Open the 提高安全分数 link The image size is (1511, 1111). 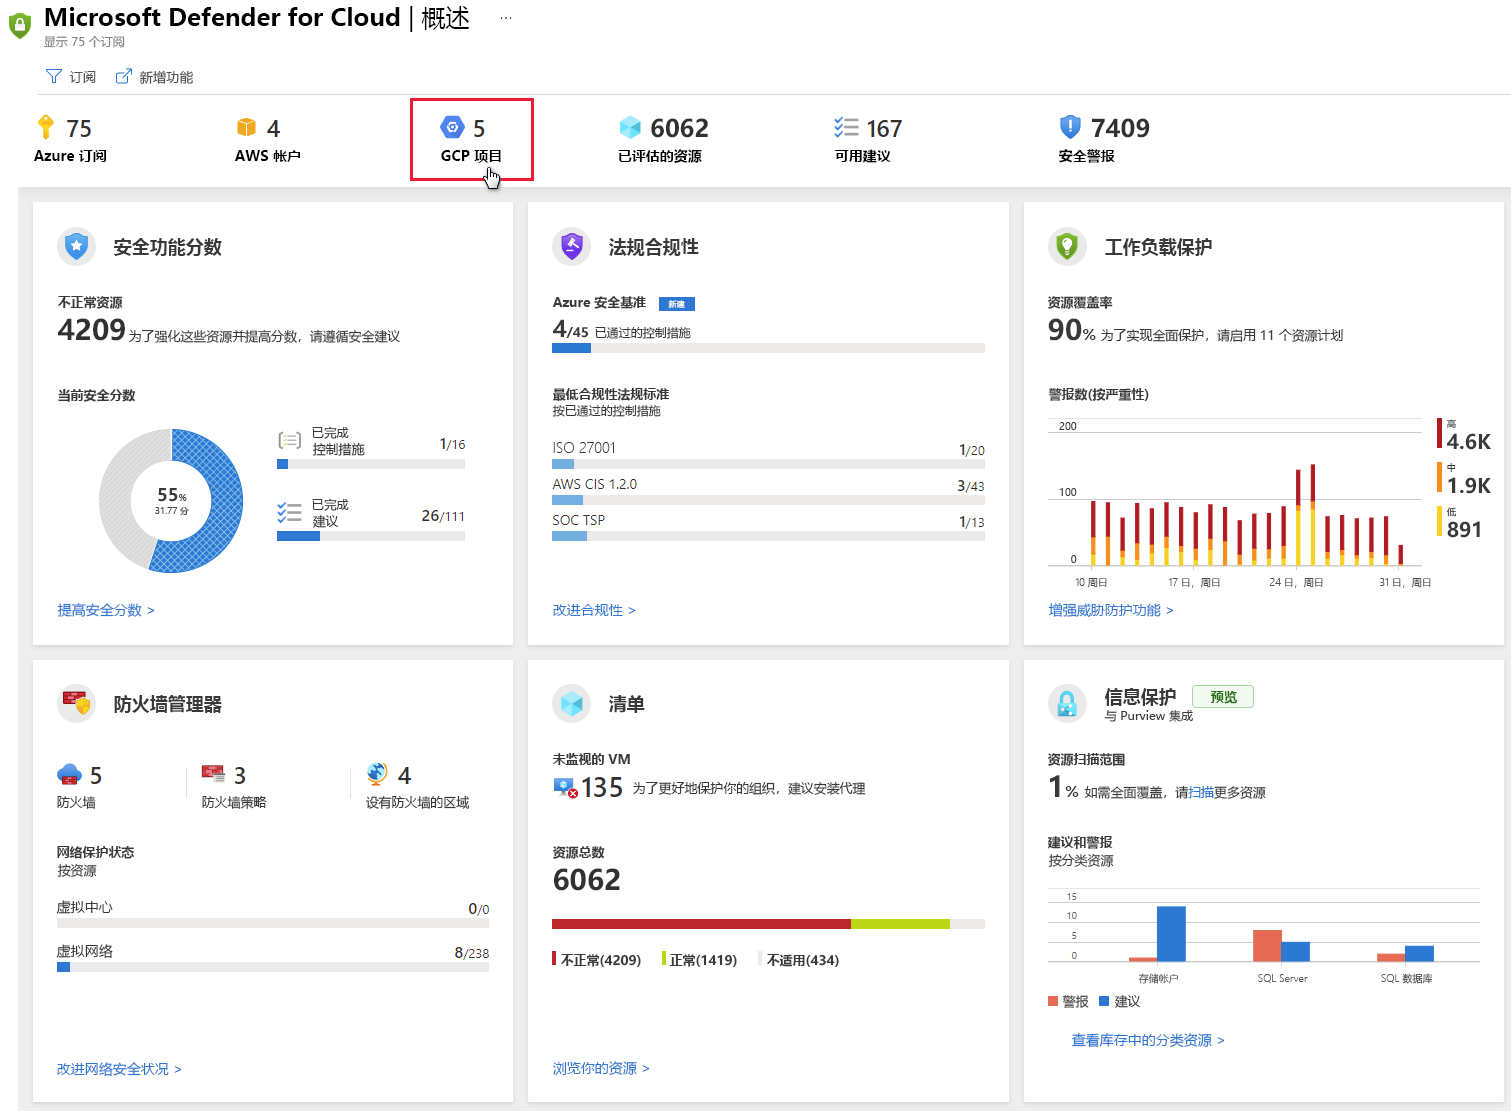pos(106,610)
